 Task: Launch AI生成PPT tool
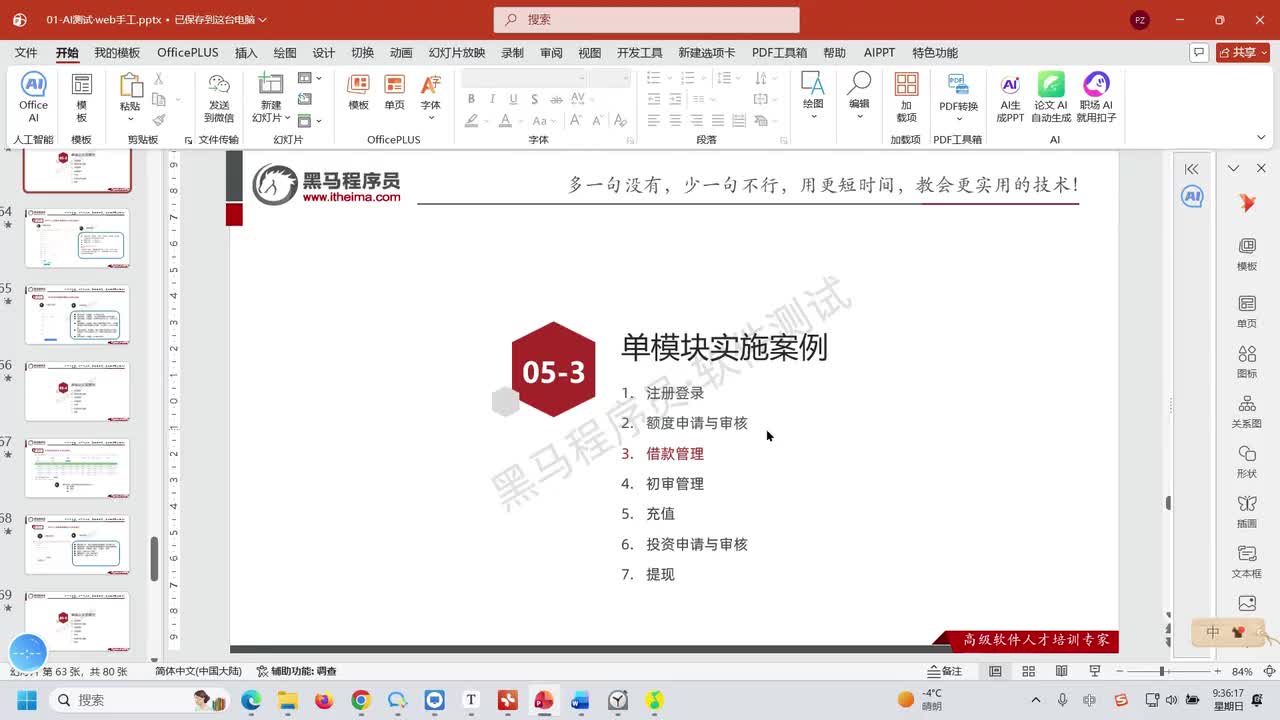click(x=1010, y=97)
